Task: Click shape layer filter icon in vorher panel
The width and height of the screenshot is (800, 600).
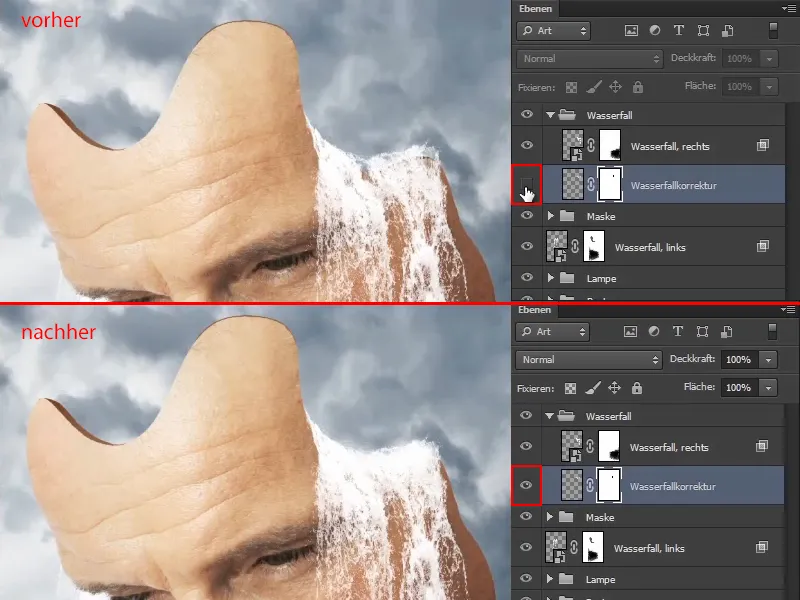Action: click(x=703, y=31)
